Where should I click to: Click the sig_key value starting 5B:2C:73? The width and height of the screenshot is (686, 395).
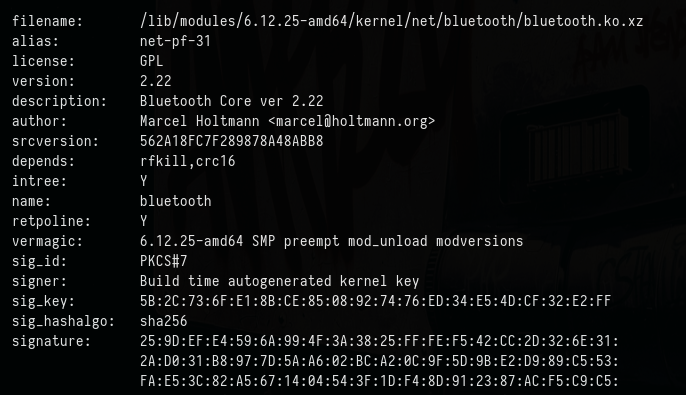point(375,301)
